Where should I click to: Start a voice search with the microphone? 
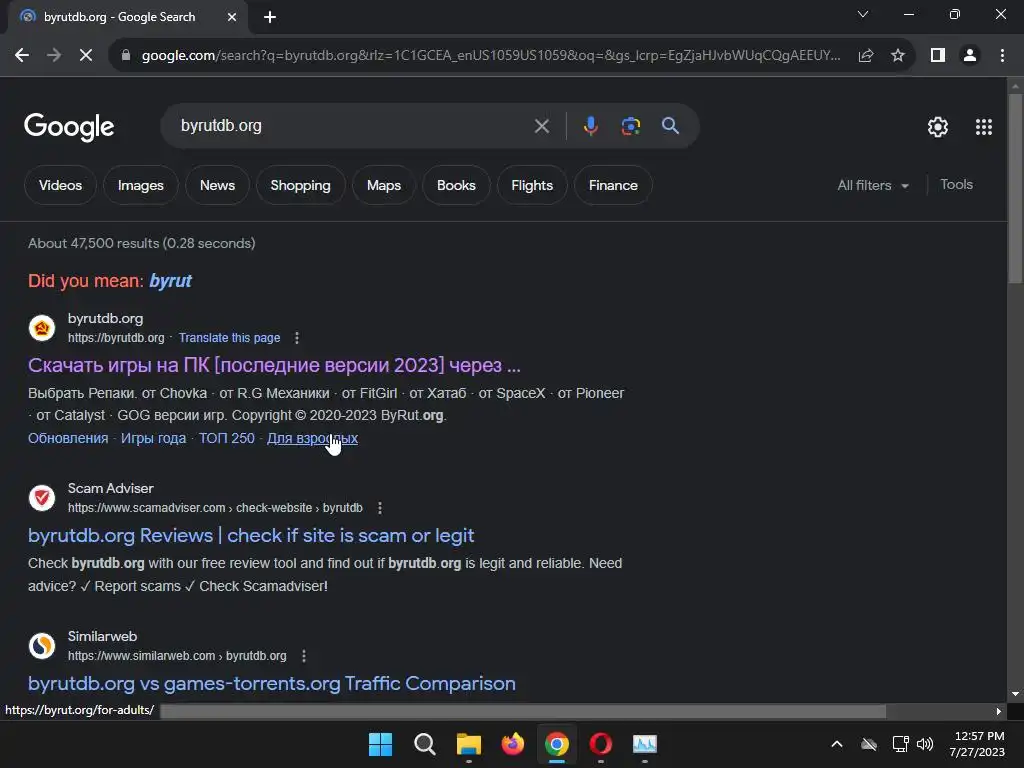pyautogui.click(x=590, y=126)
